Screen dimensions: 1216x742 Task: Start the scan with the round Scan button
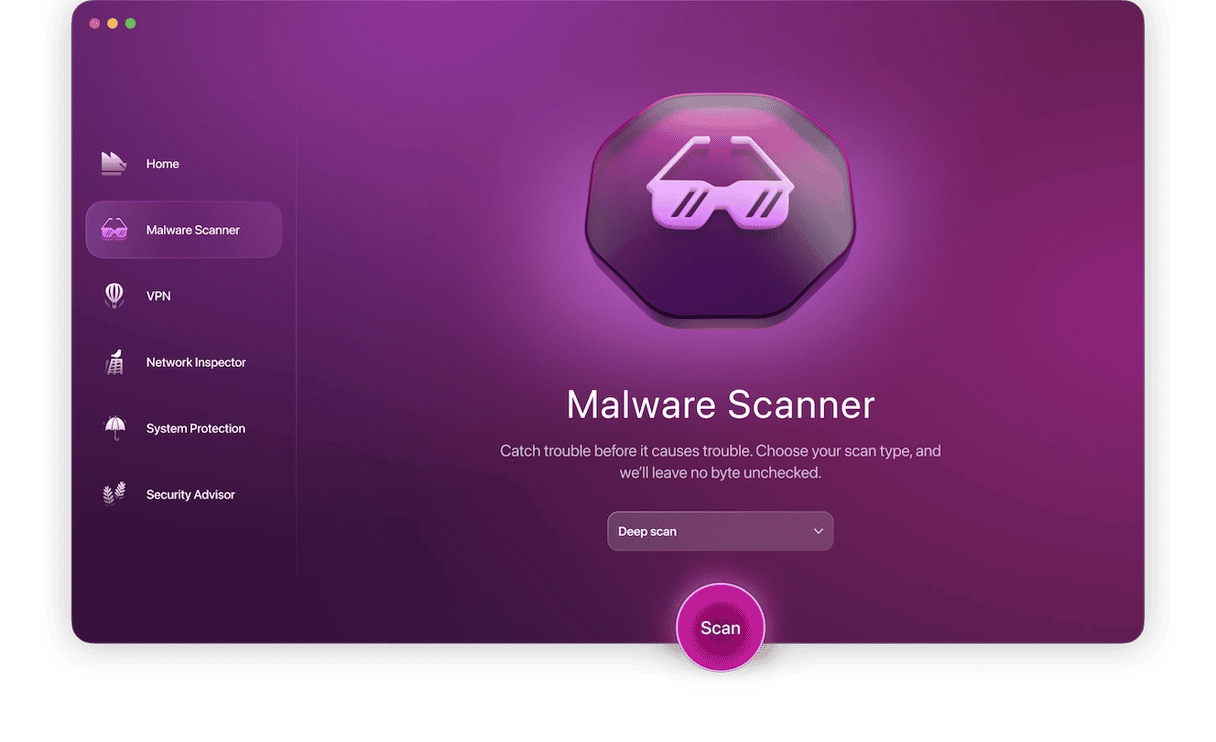click(x=720, y=628)
